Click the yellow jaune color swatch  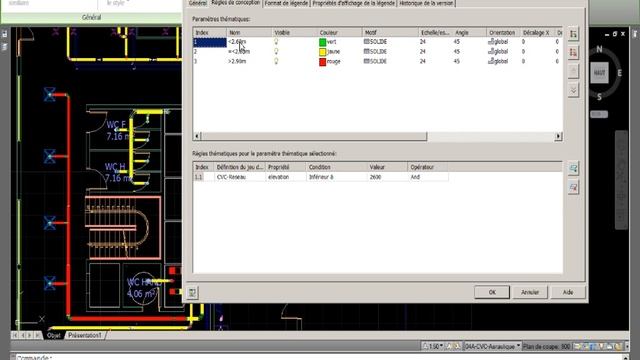pyautogui.click(x=322, y=52)
